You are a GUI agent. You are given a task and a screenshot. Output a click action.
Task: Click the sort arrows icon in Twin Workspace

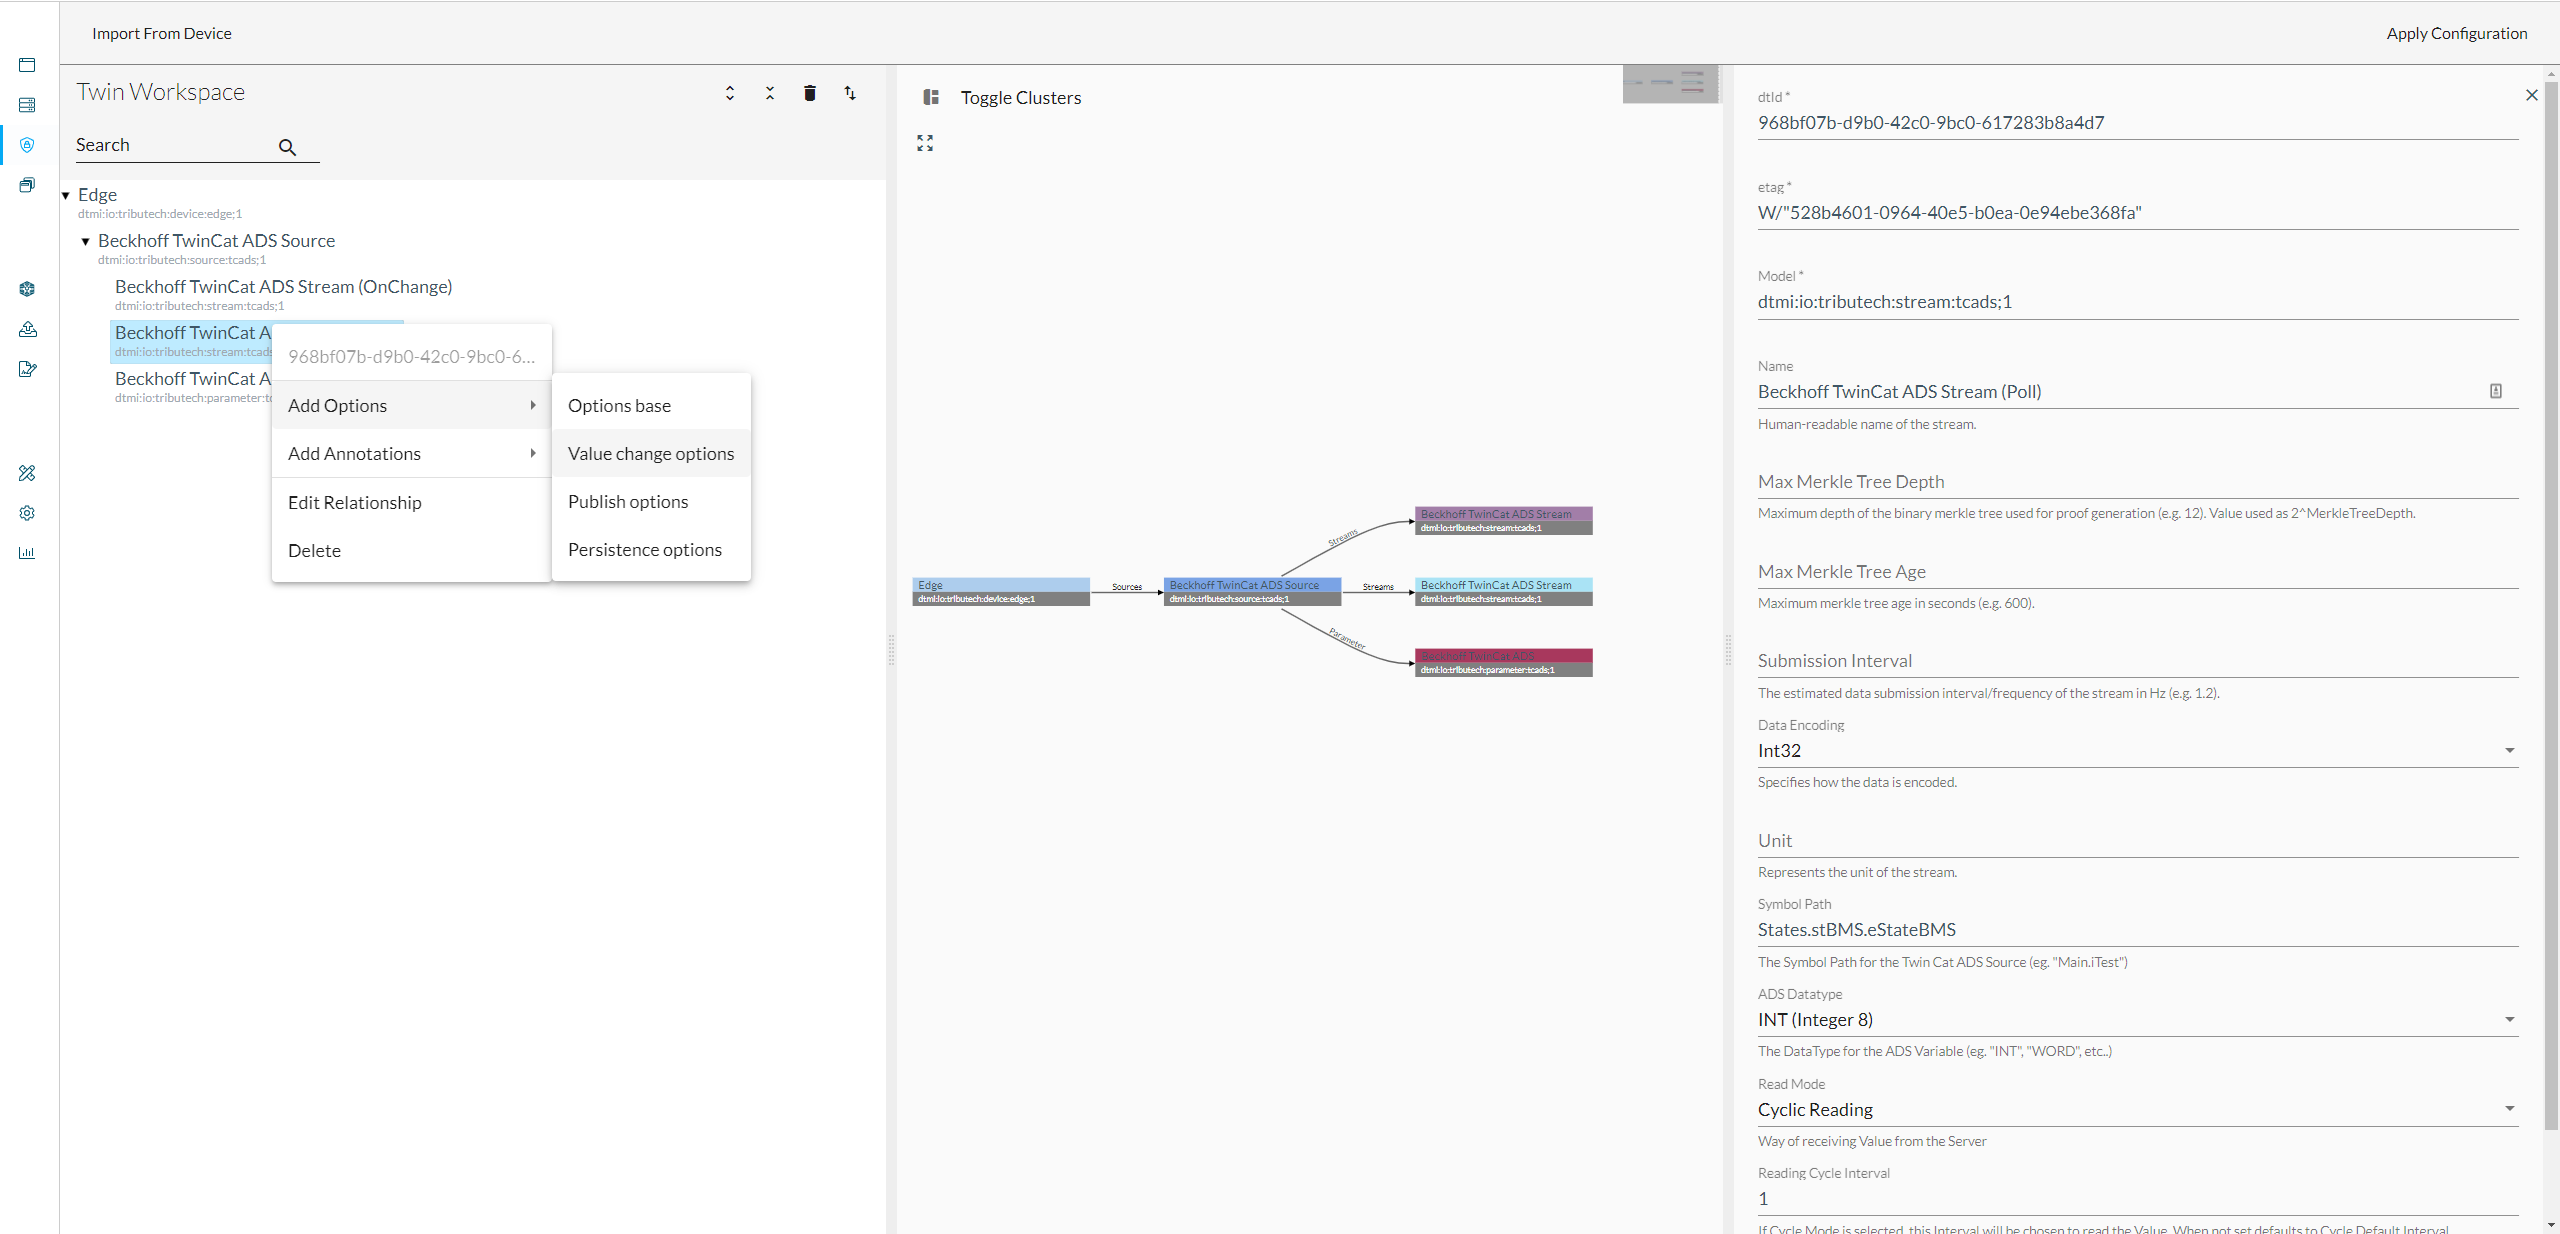pyautogui.click(x=850, y=93)
